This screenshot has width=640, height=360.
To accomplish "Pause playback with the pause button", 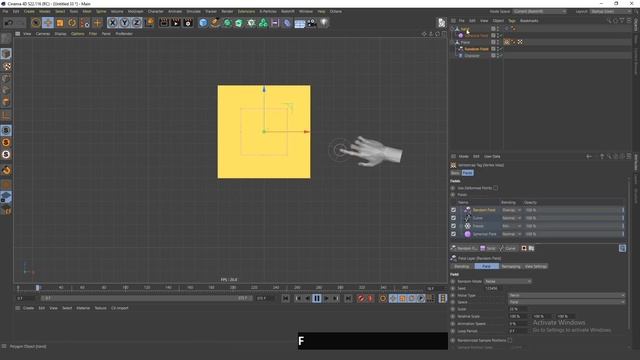I will click(317, 299).
